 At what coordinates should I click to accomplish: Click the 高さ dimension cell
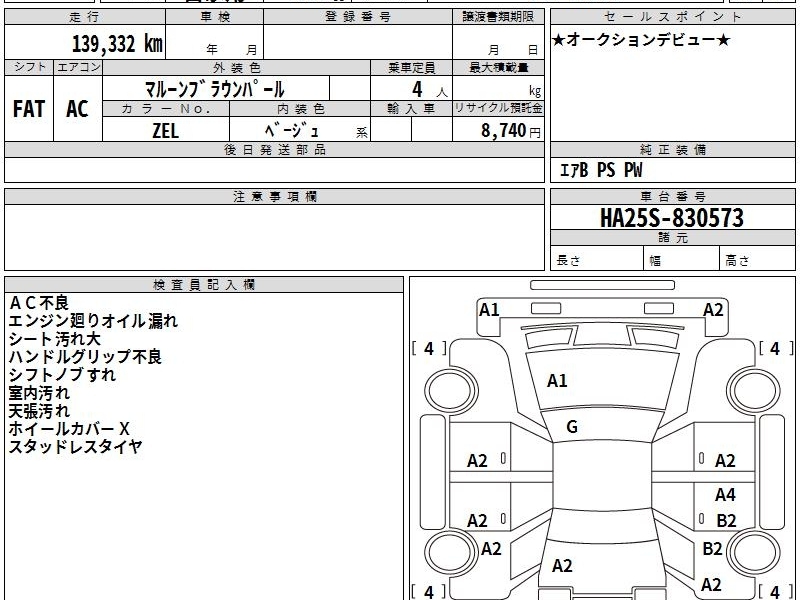tap(758, 260)
